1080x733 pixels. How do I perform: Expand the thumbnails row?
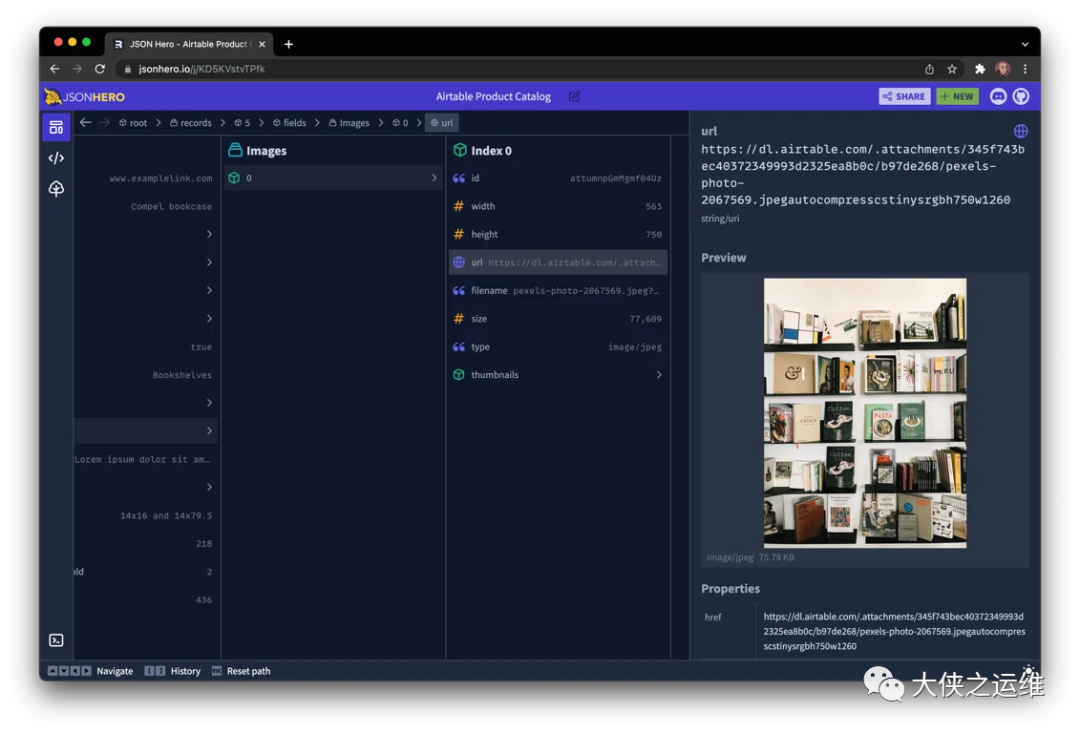tap(558, 375)
